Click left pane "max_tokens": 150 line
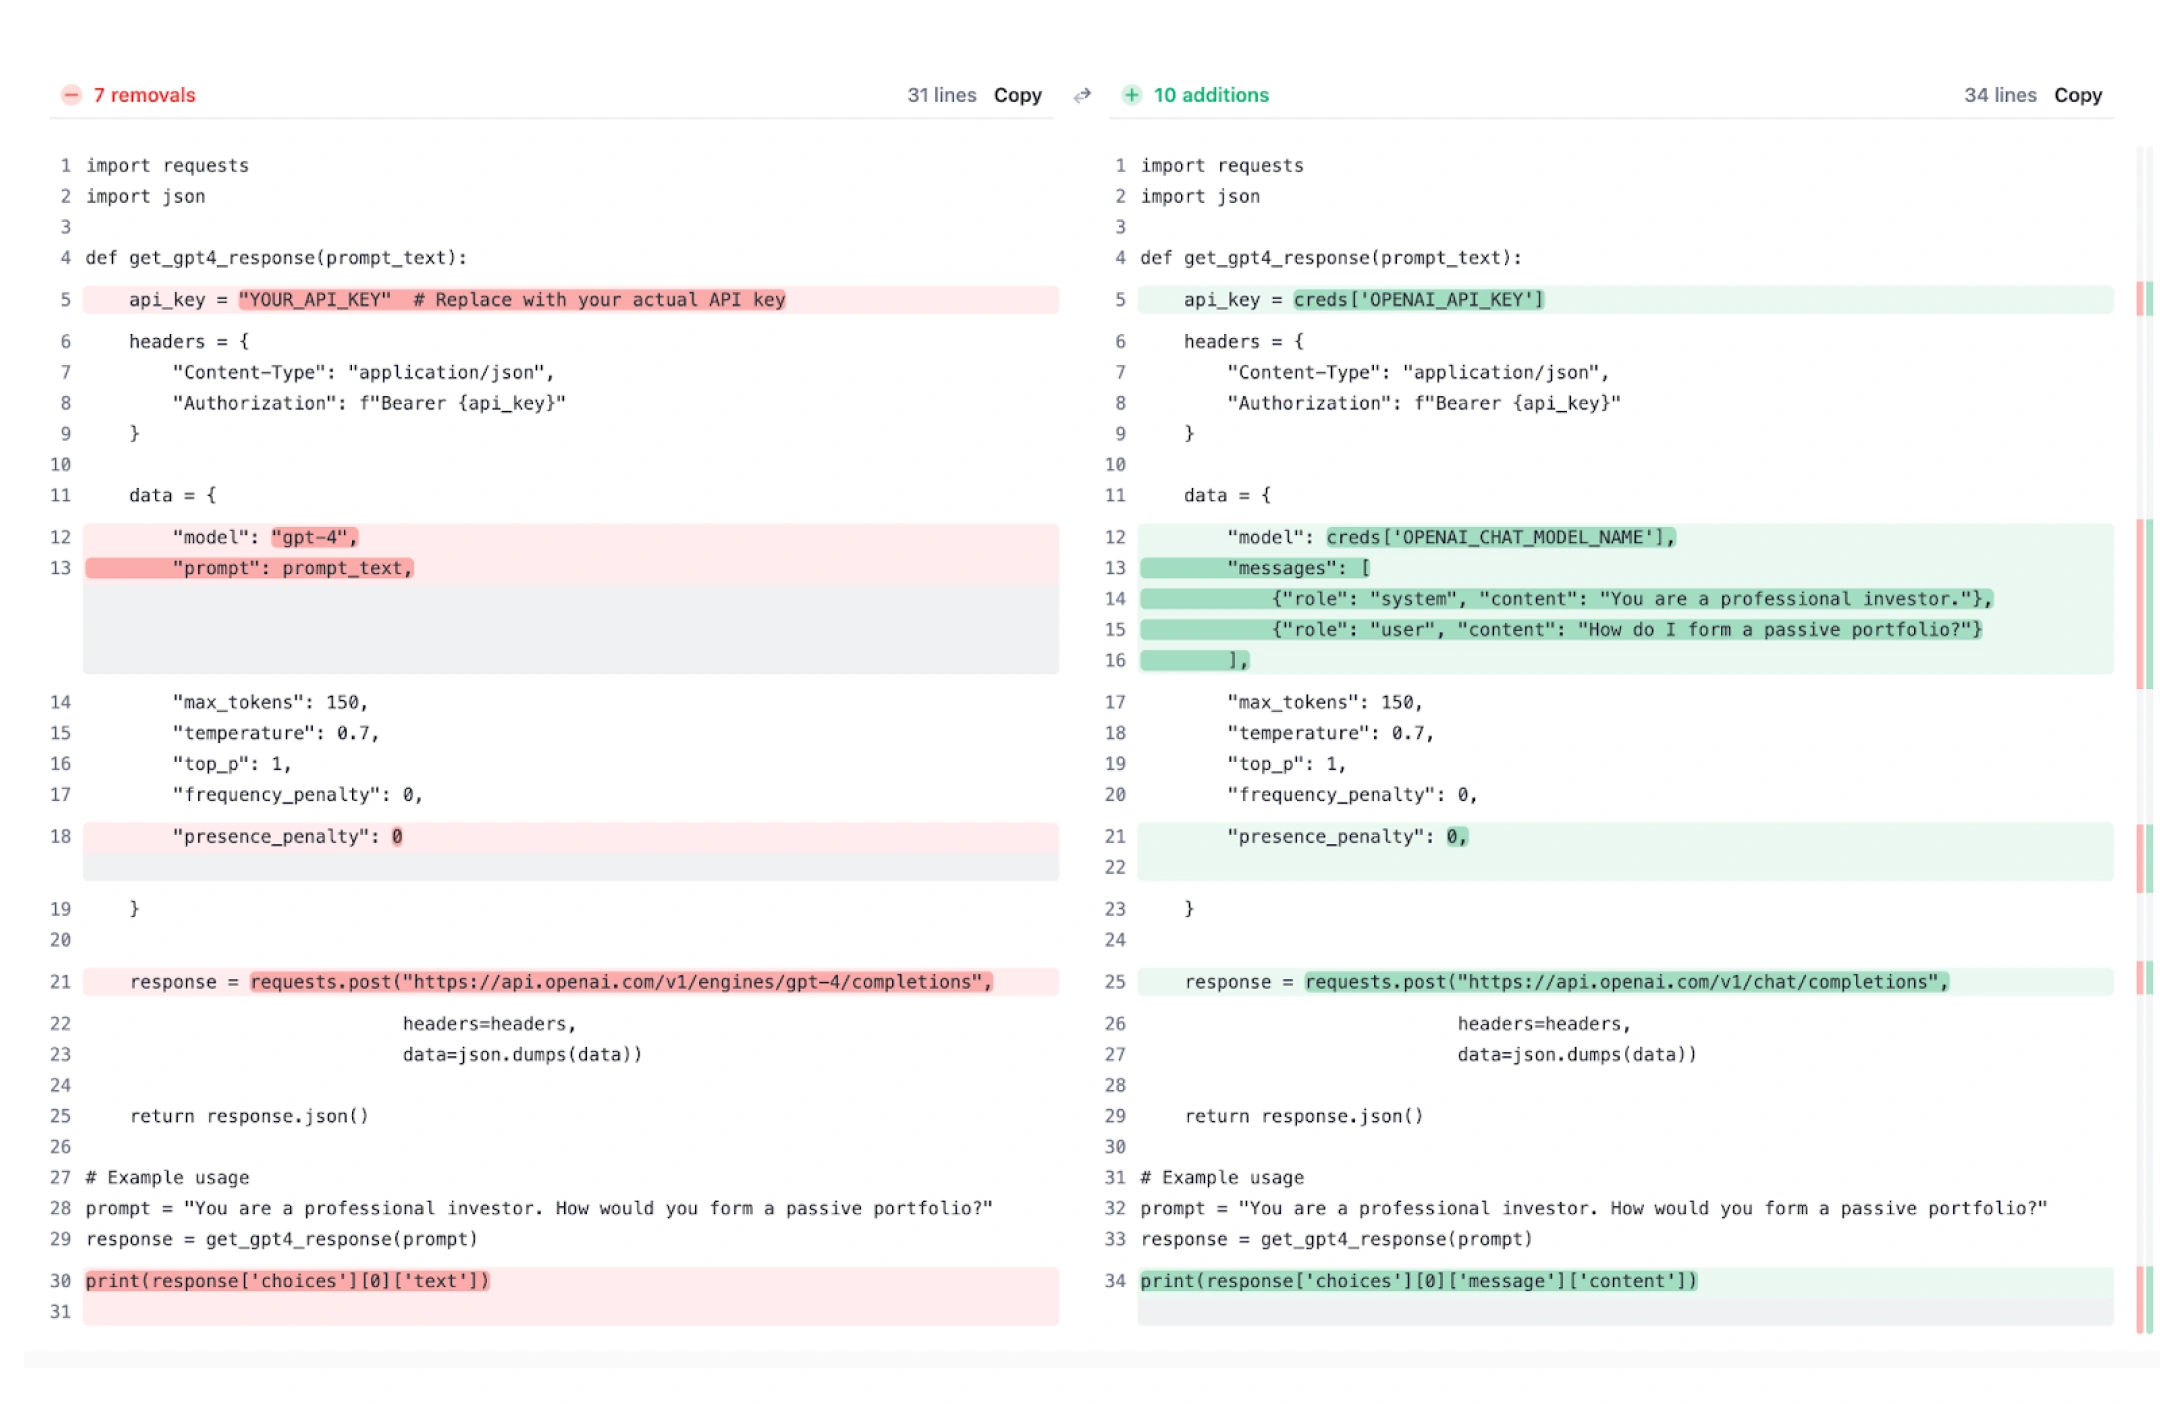This screenshot has height=1404, width=2160. pyautogui.click(x=270, y=703)
